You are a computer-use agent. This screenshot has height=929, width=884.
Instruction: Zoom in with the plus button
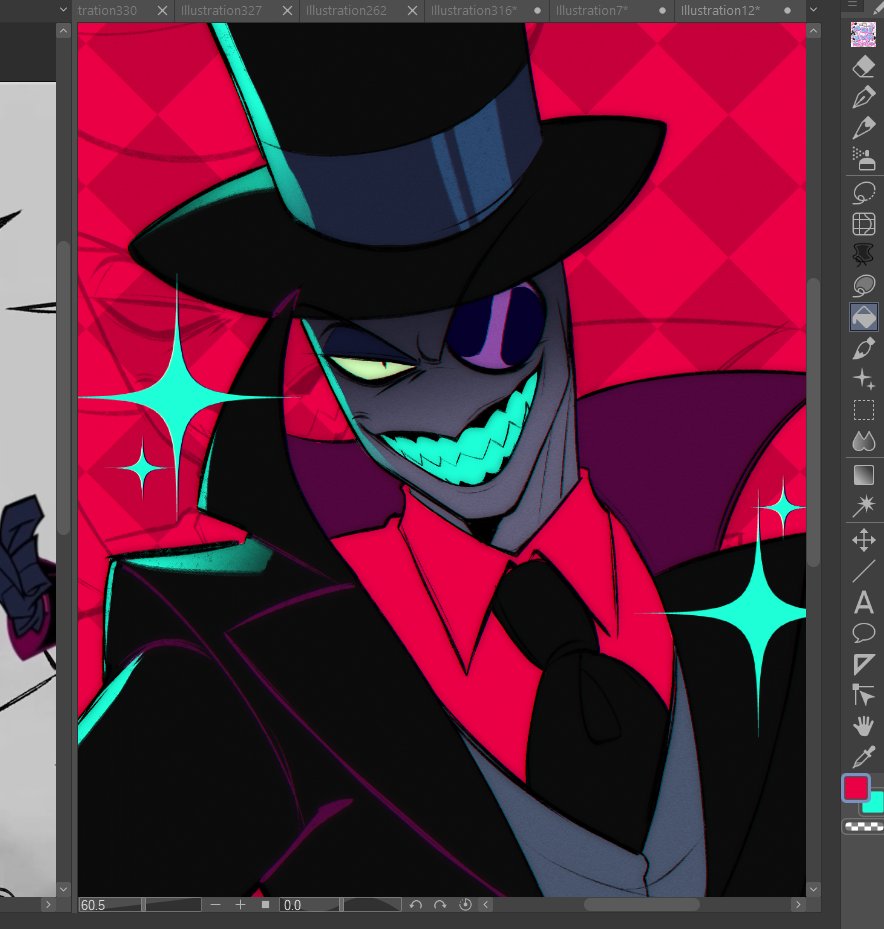click(241, 905)
